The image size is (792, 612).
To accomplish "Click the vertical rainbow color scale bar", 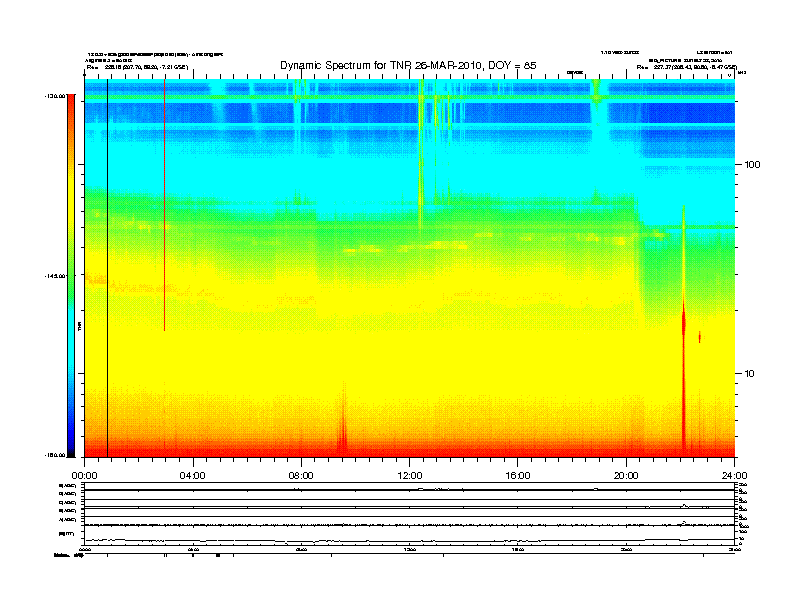I will [x=71, y=275].
